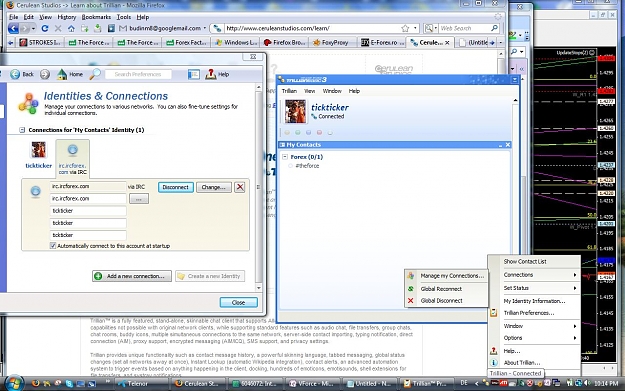Open the search engine dropdown

point(435,28)
